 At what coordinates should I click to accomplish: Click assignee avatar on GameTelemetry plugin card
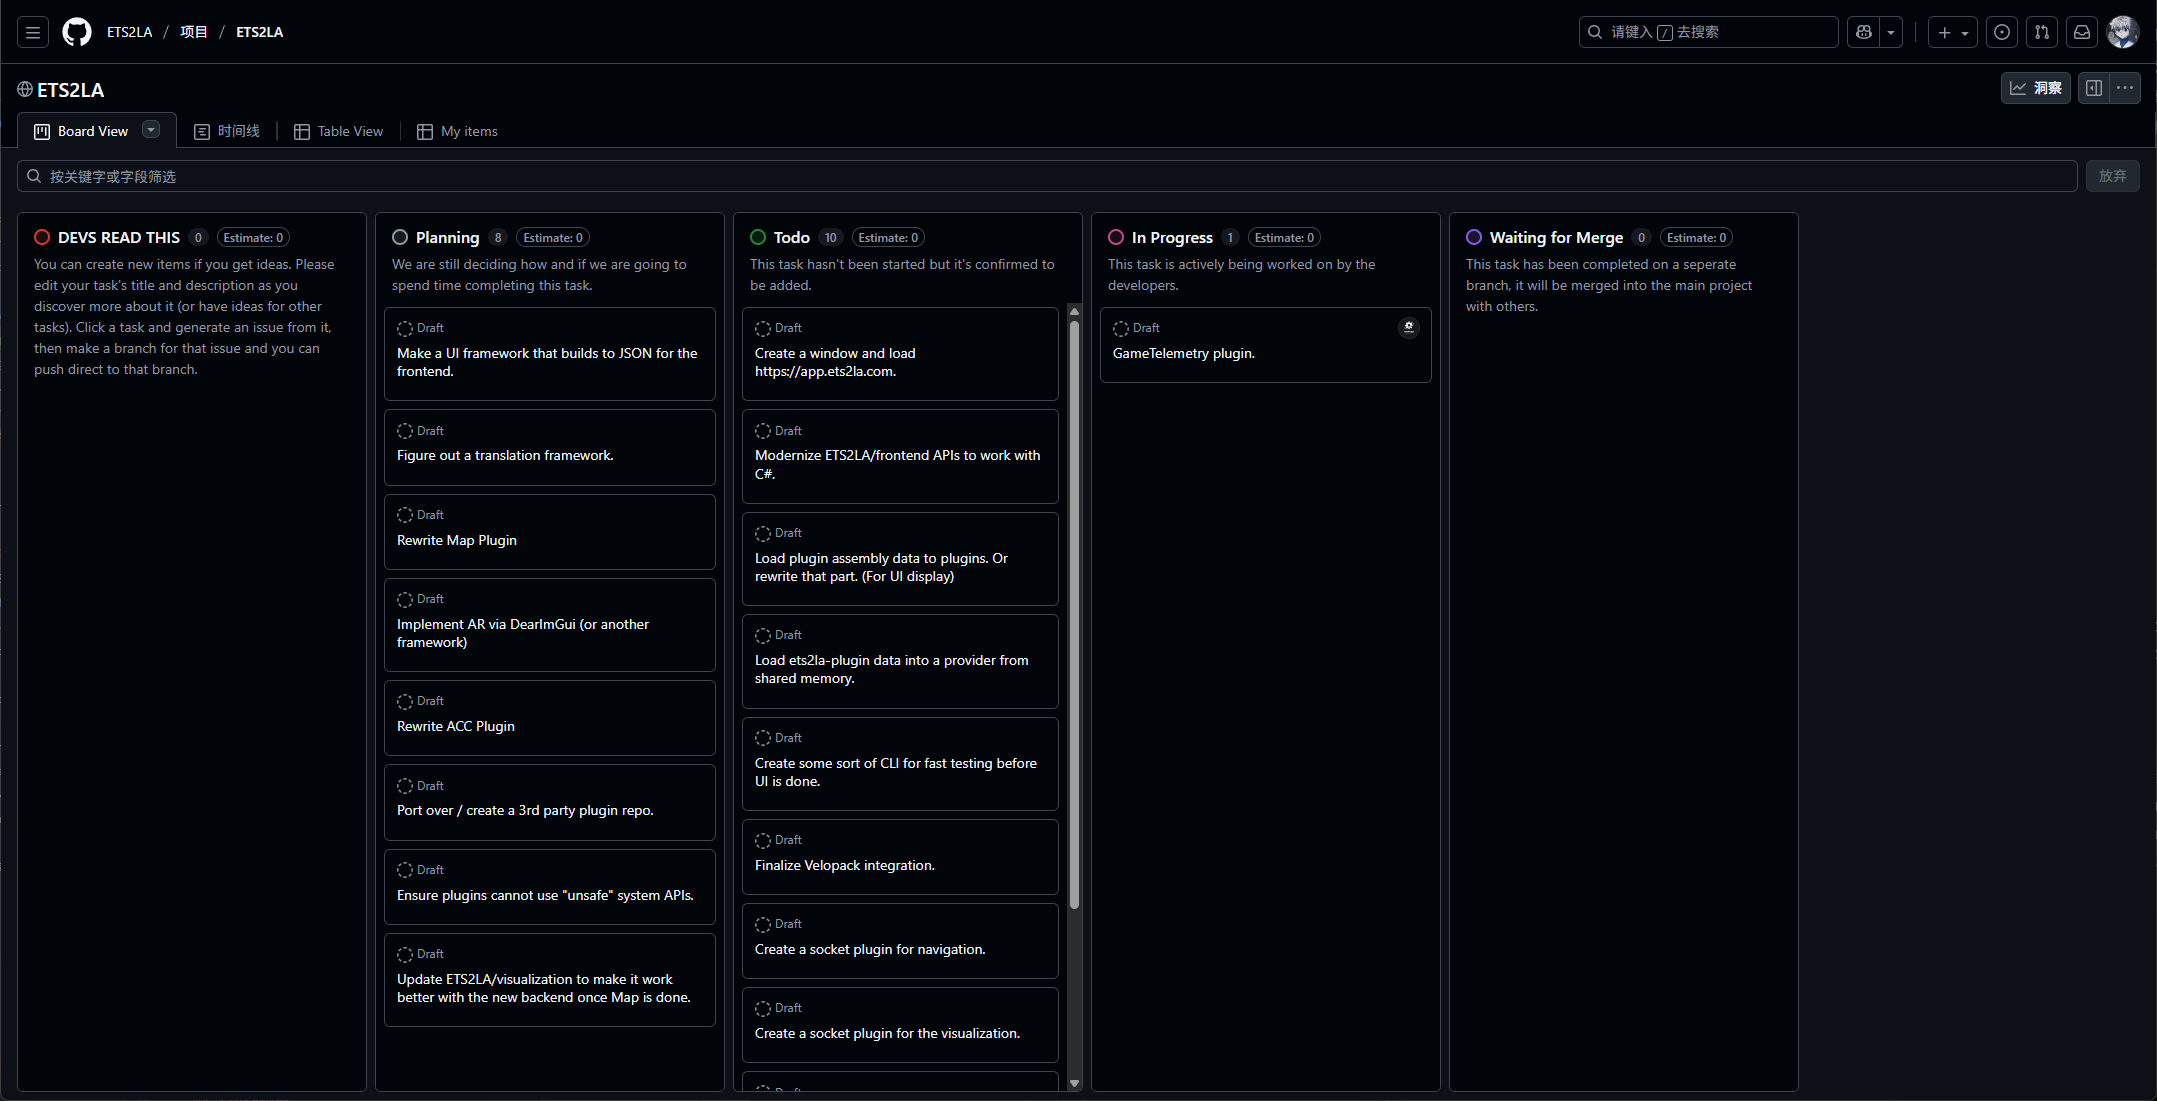click(1408, 327)
